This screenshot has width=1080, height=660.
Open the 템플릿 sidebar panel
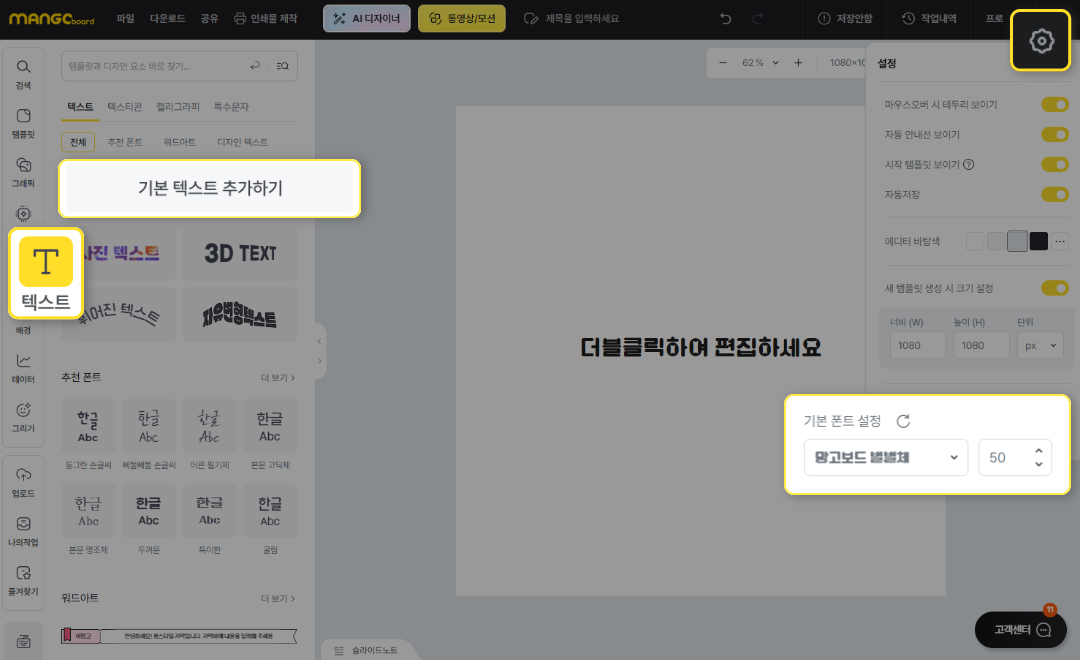coord(24,122)
